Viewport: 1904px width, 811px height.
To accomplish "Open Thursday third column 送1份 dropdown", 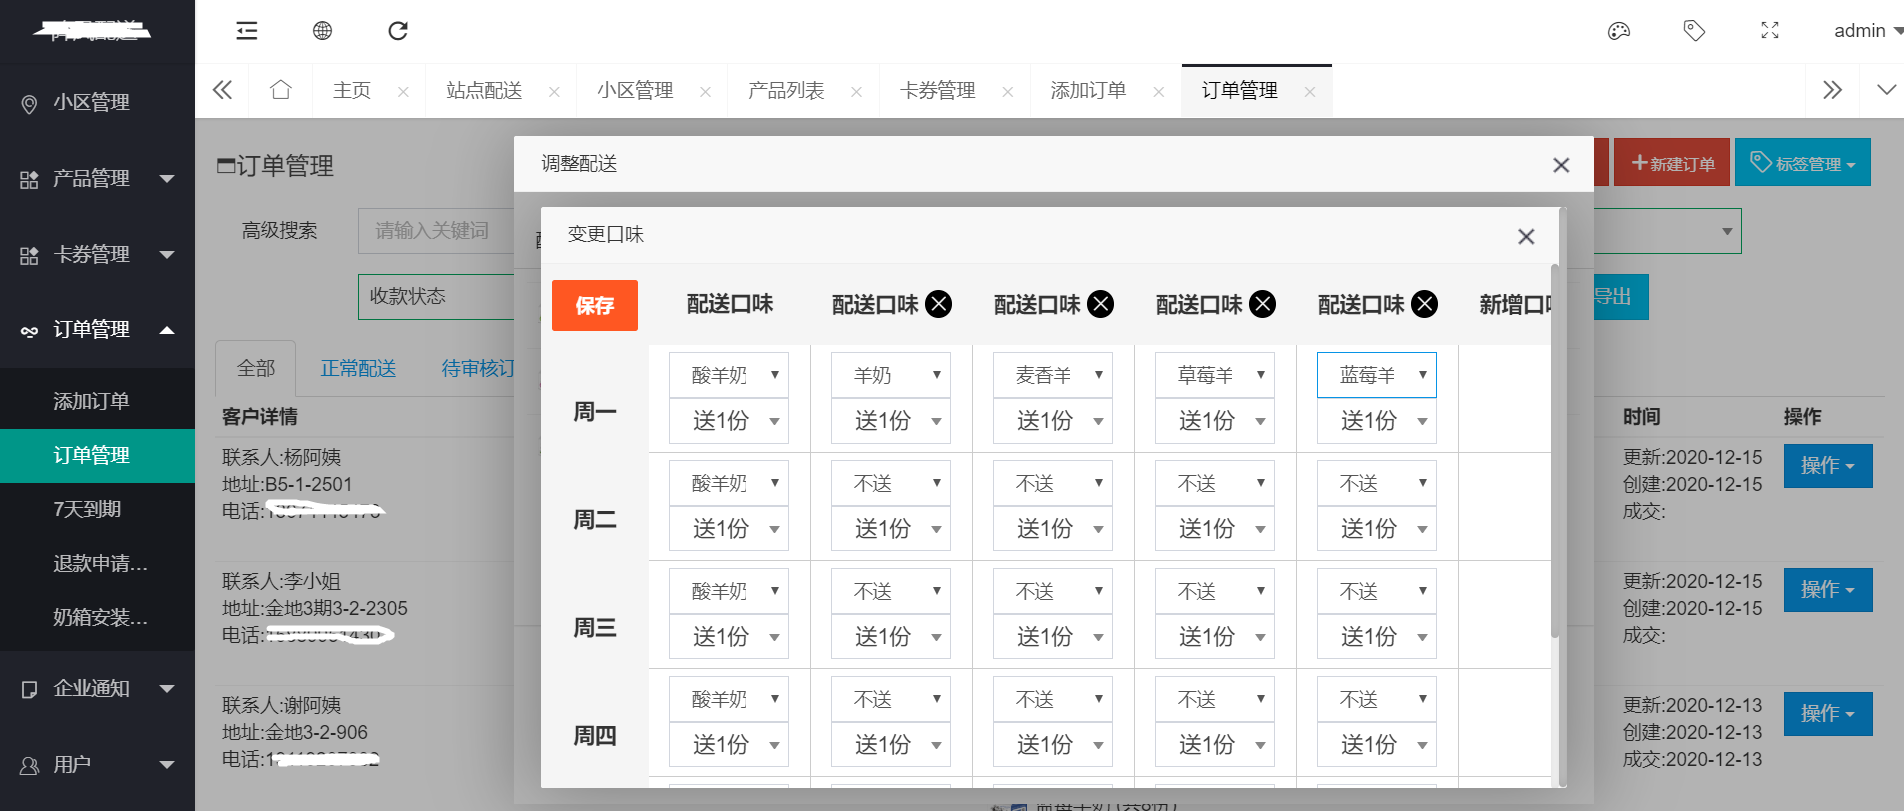I will [1053, 745].
